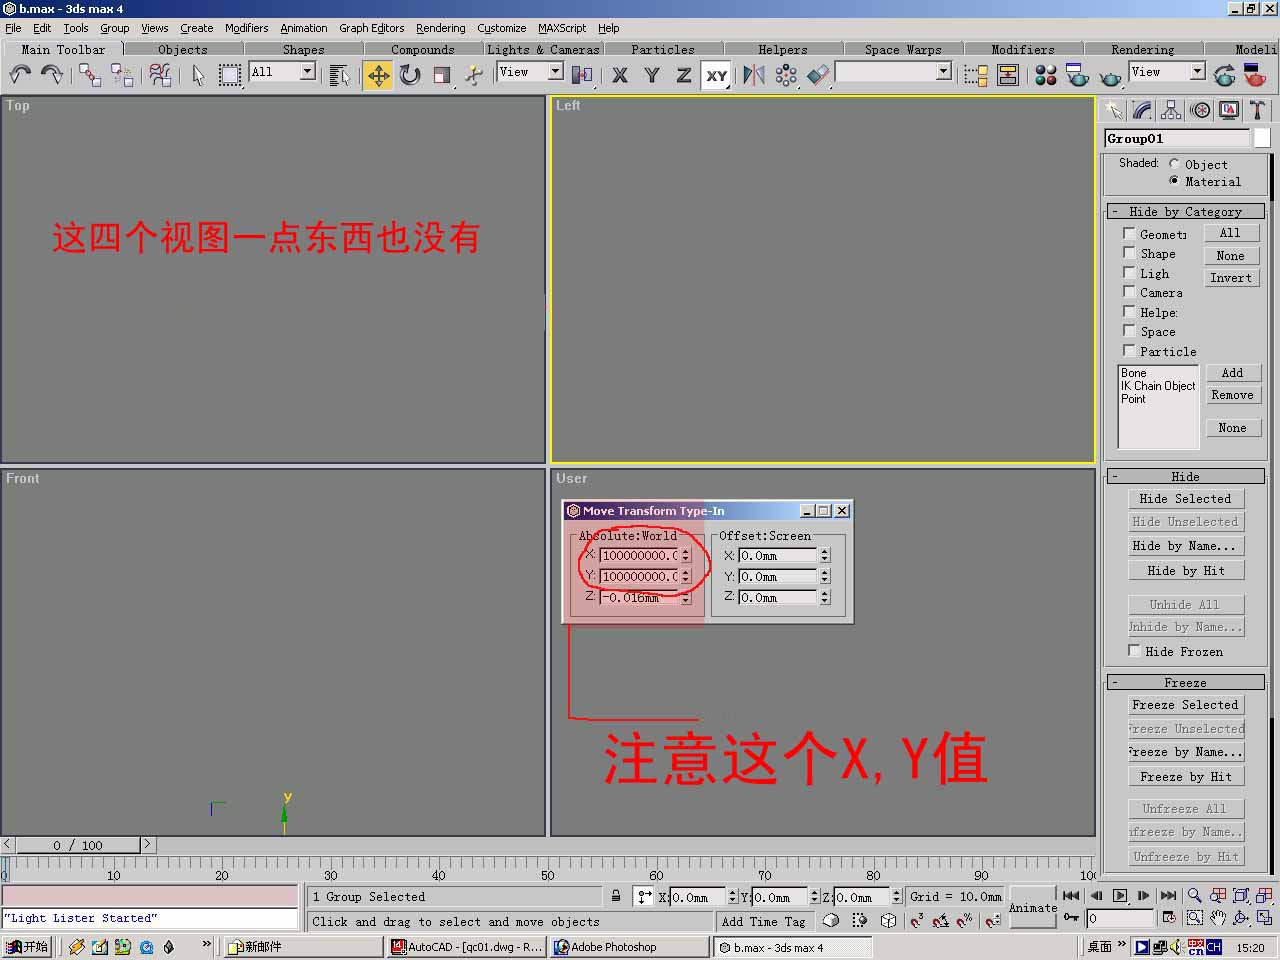
Task: Restrict transform to Z axis
Action: pyautogui.click(x=684, y=74)
